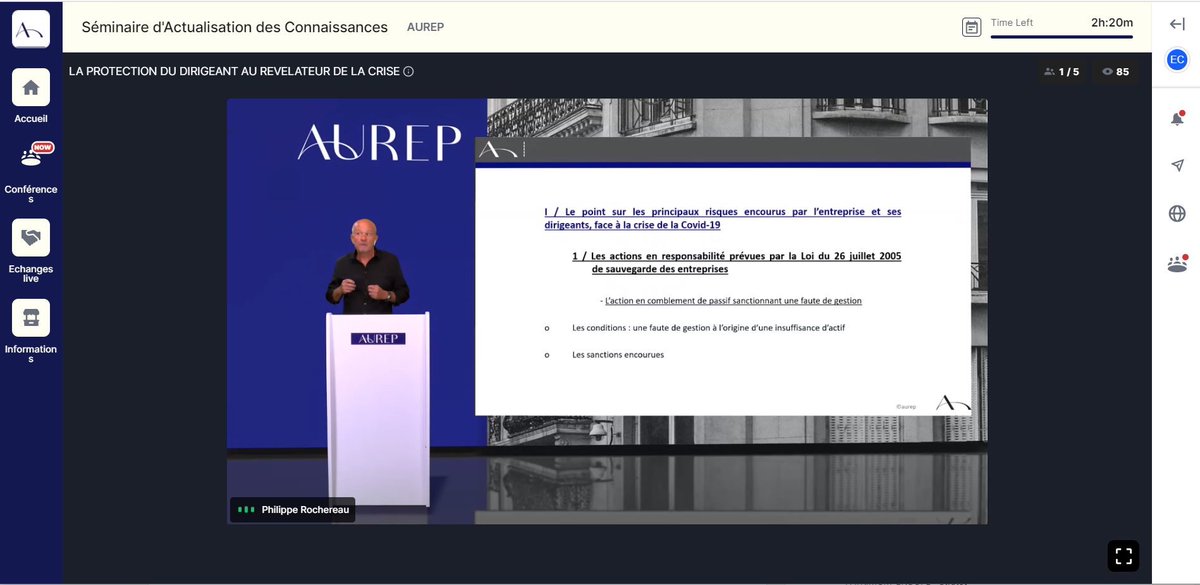Click the Time Left progress bar
Viewport: 1200px width, 585px height.
(x=1060, y=38)
